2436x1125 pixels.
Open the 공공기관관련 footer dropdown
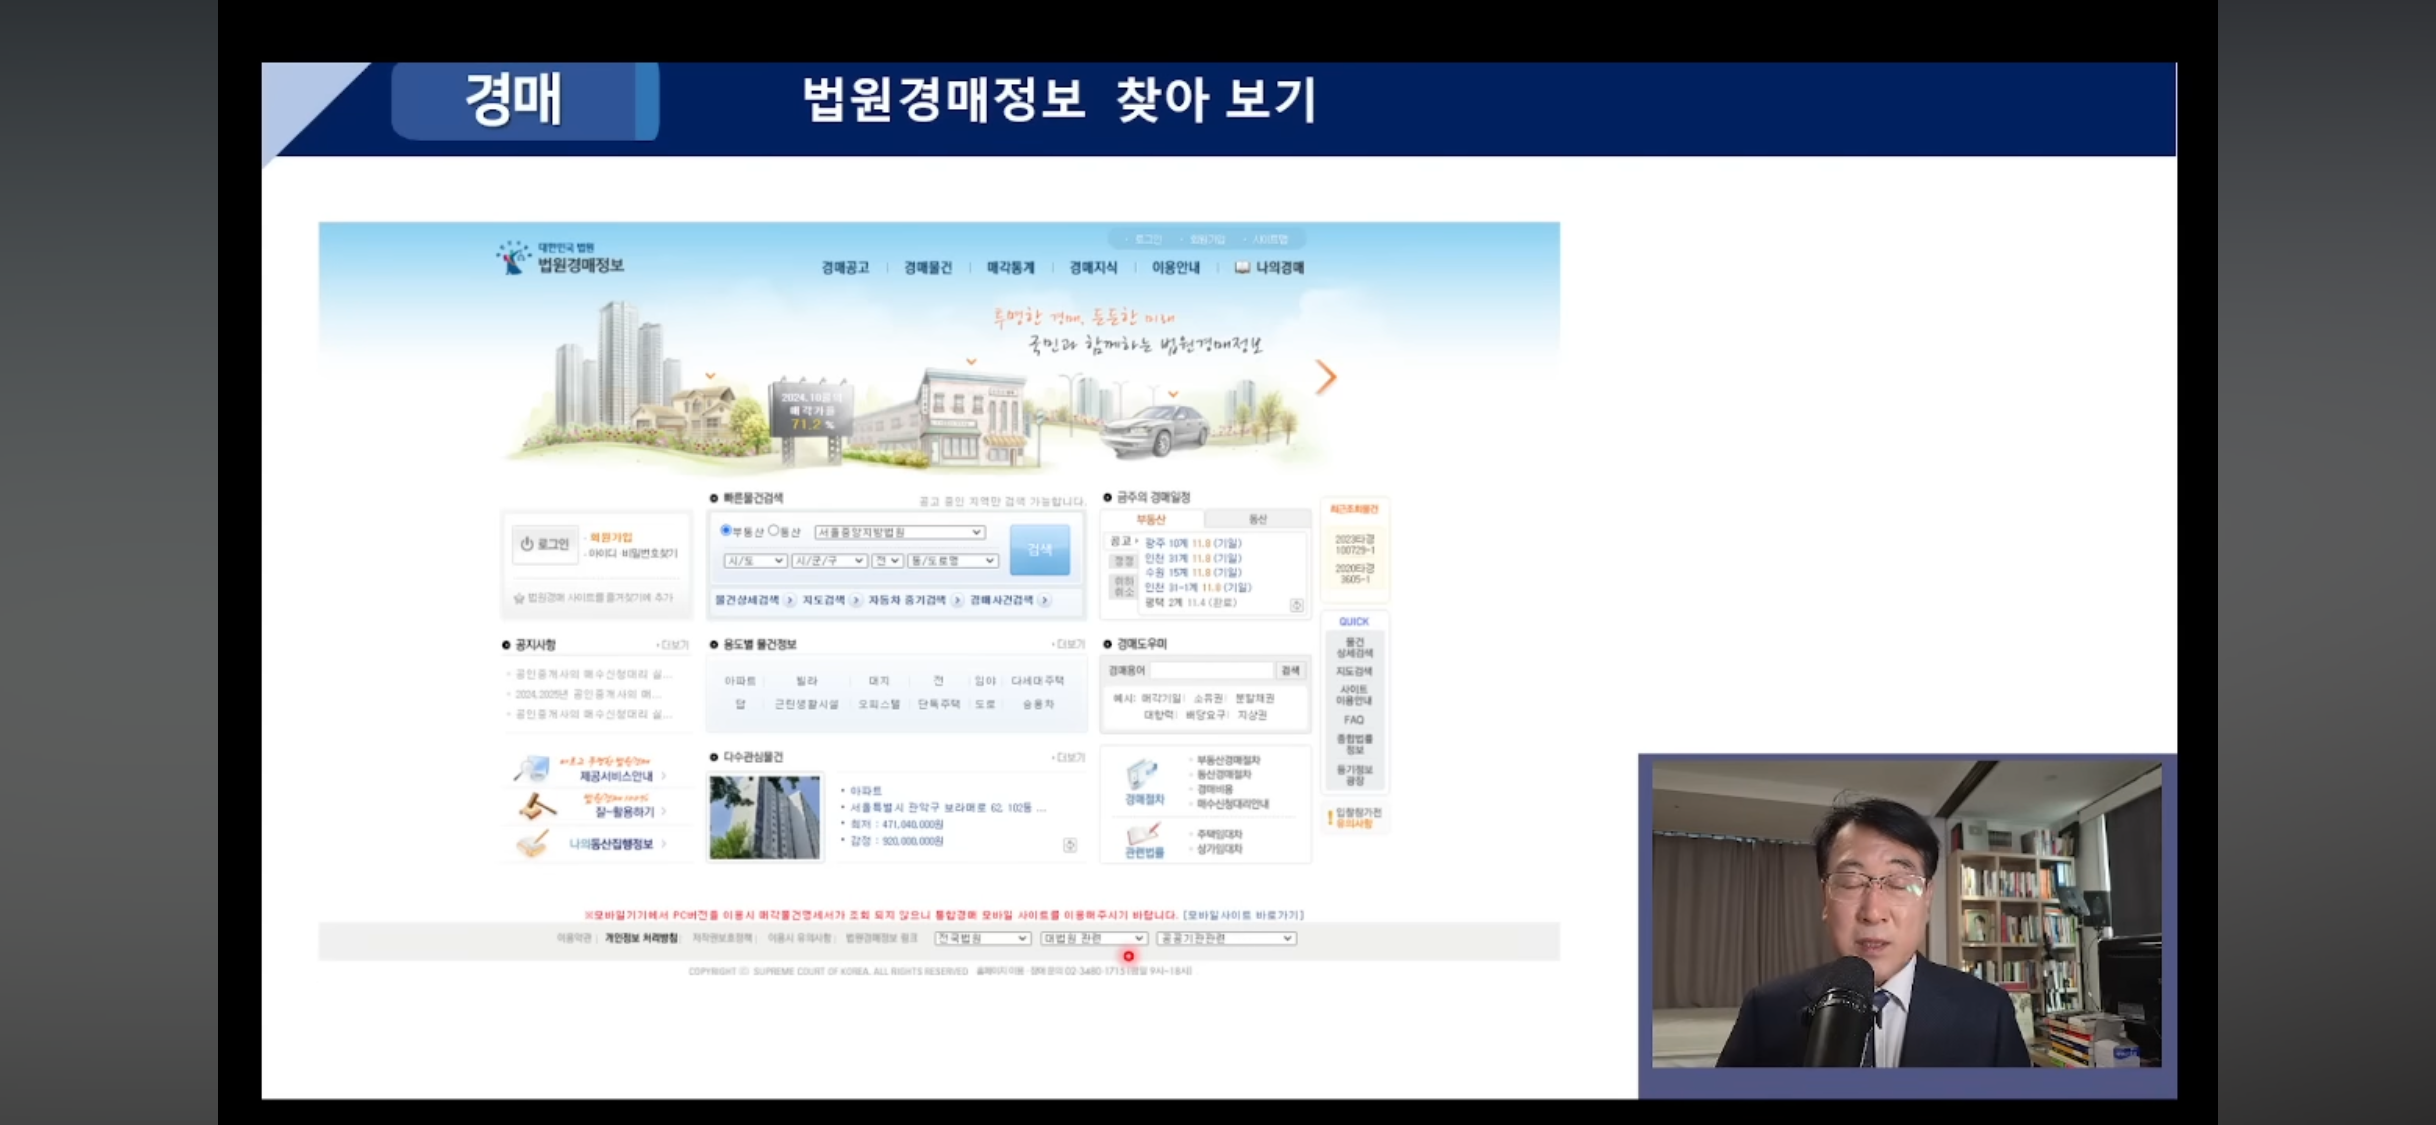[x=1226, y=938]
